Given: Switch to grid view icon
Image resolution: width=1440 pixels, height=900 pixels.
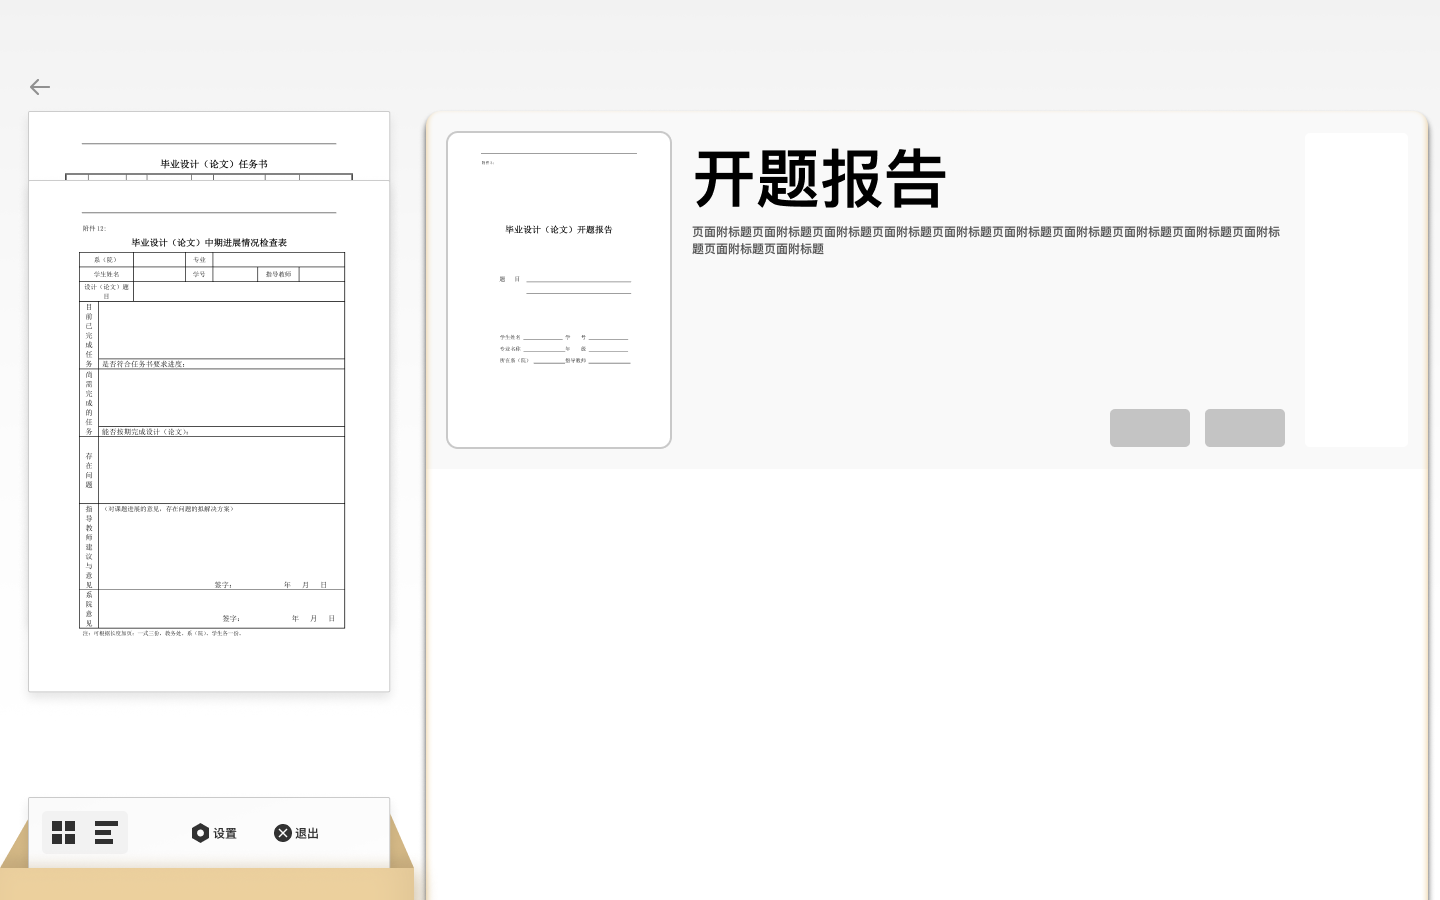Looking at the screenshot, I should click(x=64, y=833).
